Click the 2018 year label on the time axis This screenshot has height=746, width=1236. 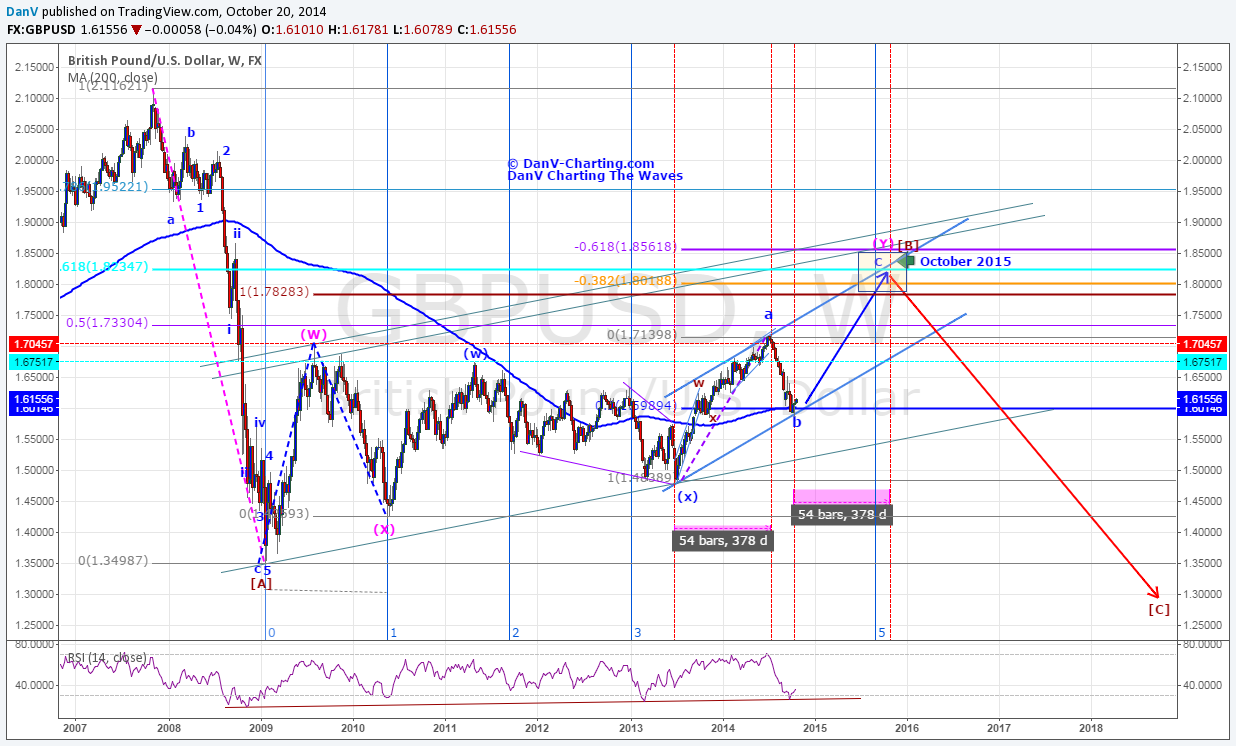tap(1091, 730)
